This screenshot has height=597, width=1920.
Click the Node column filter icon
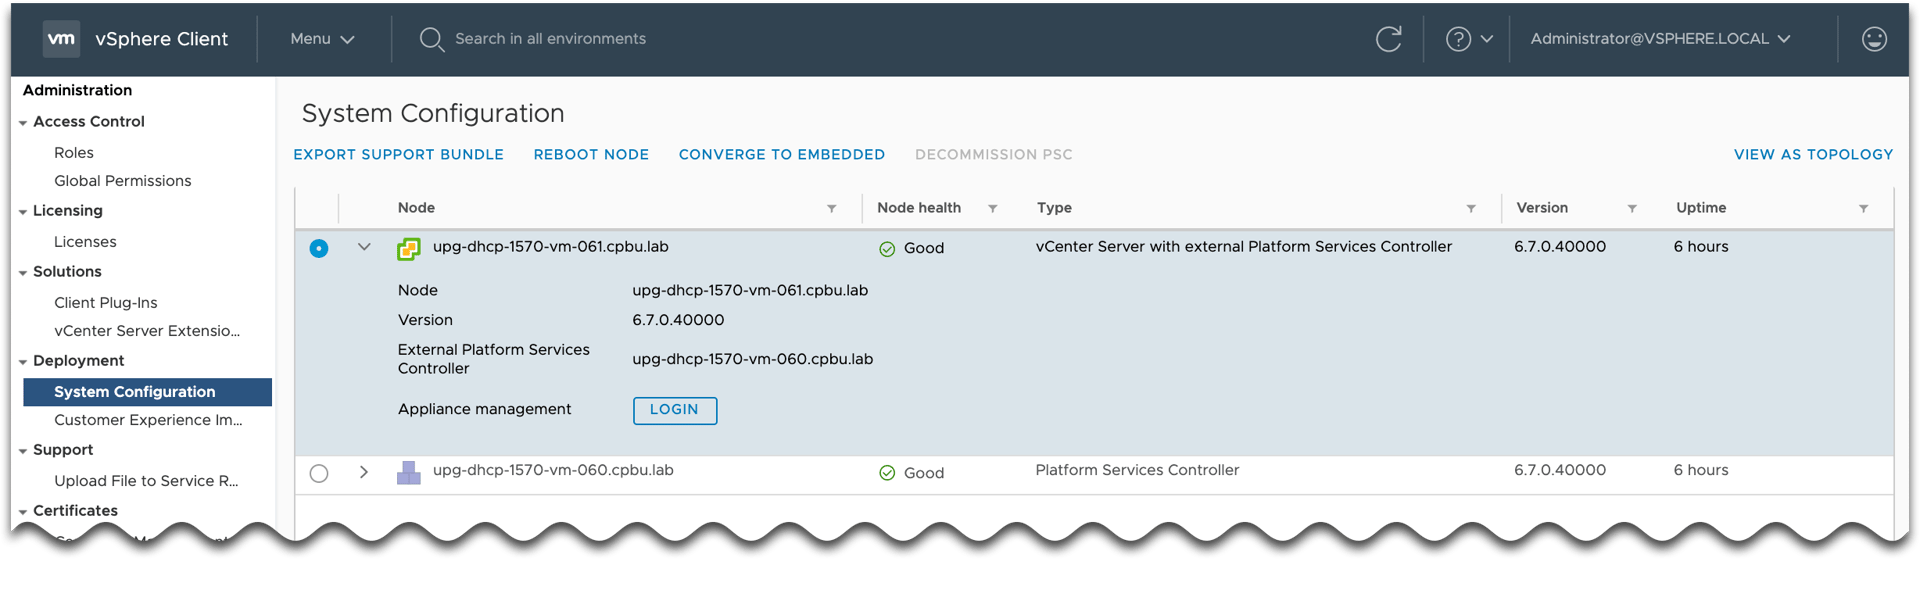831,209
